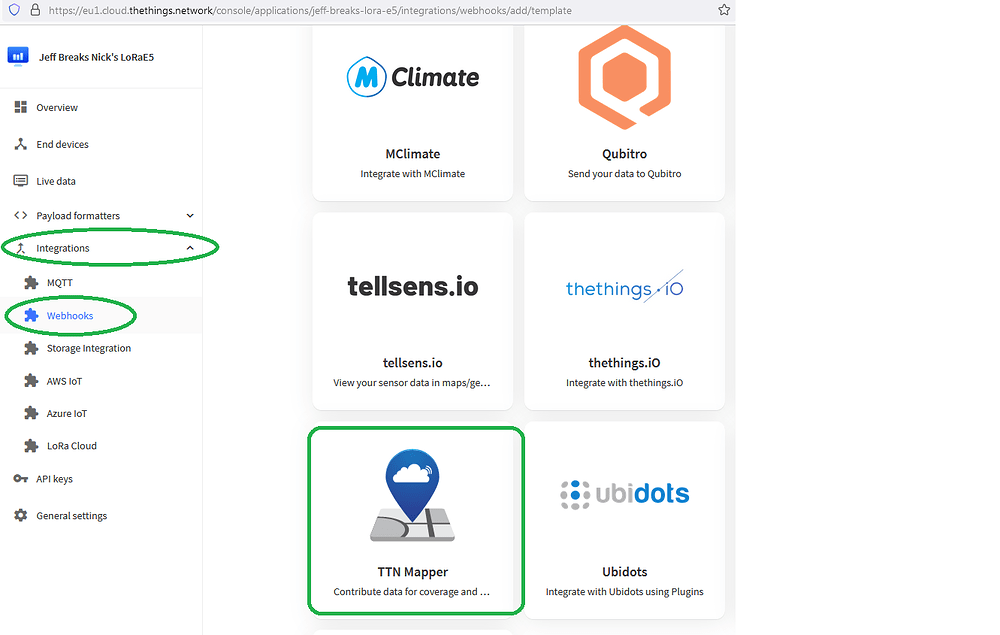Collapse the Integrations section chevron
1000x635 pixels.
[x=190, y=248]
